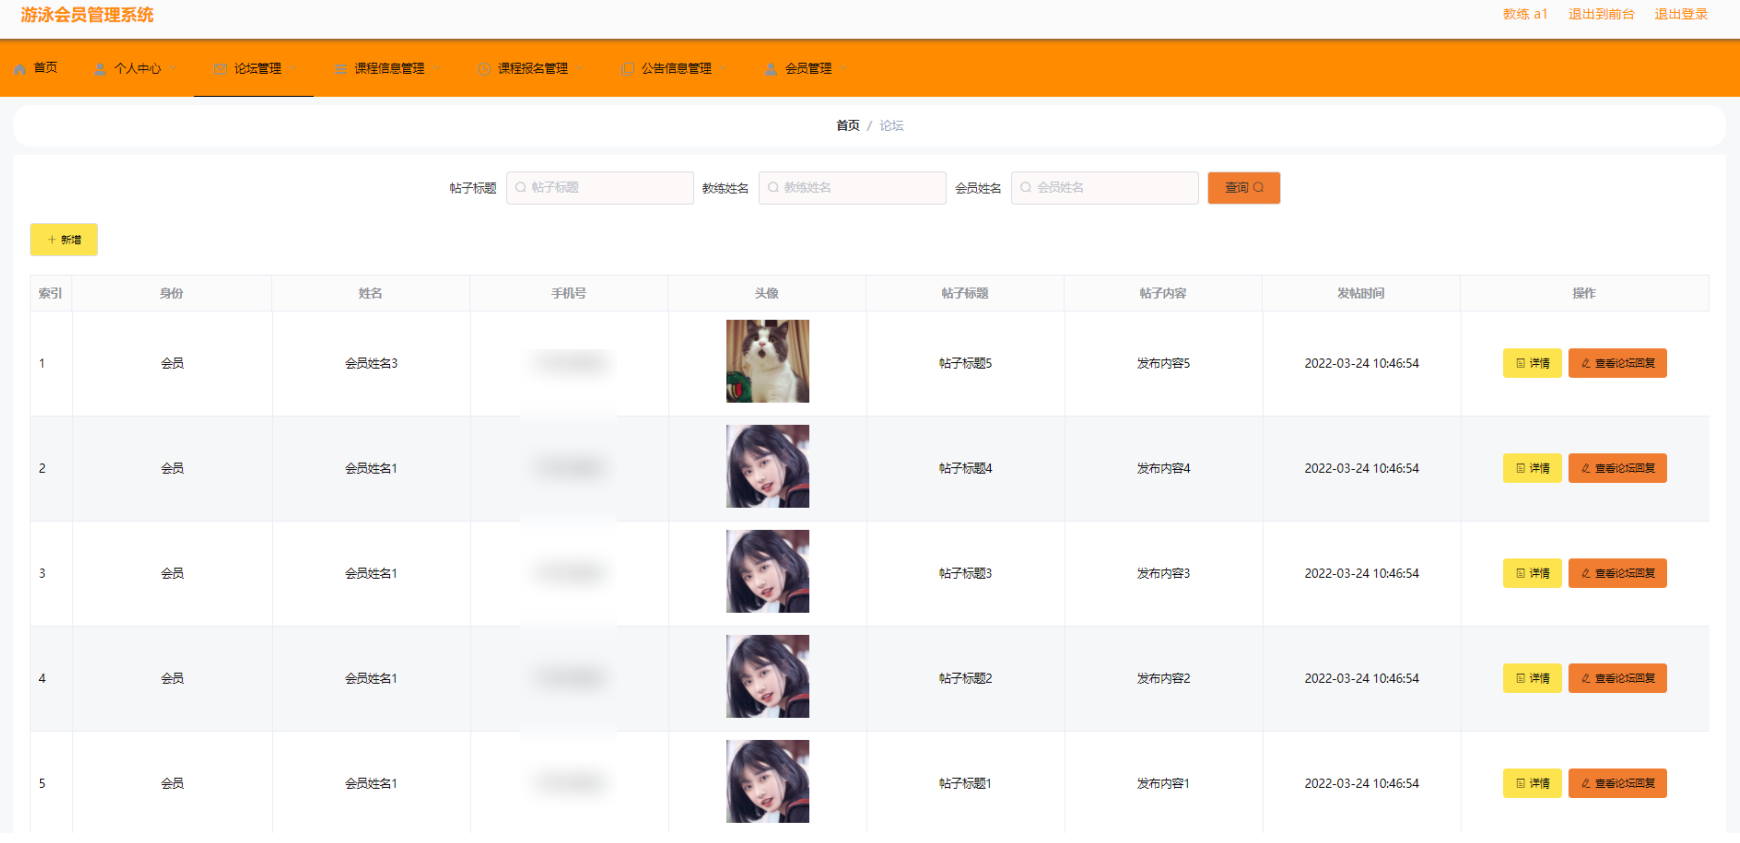Click the 发布内容1 content cell
Viewport: 1740px width, 843px height.
click(x=1163, y=784)
